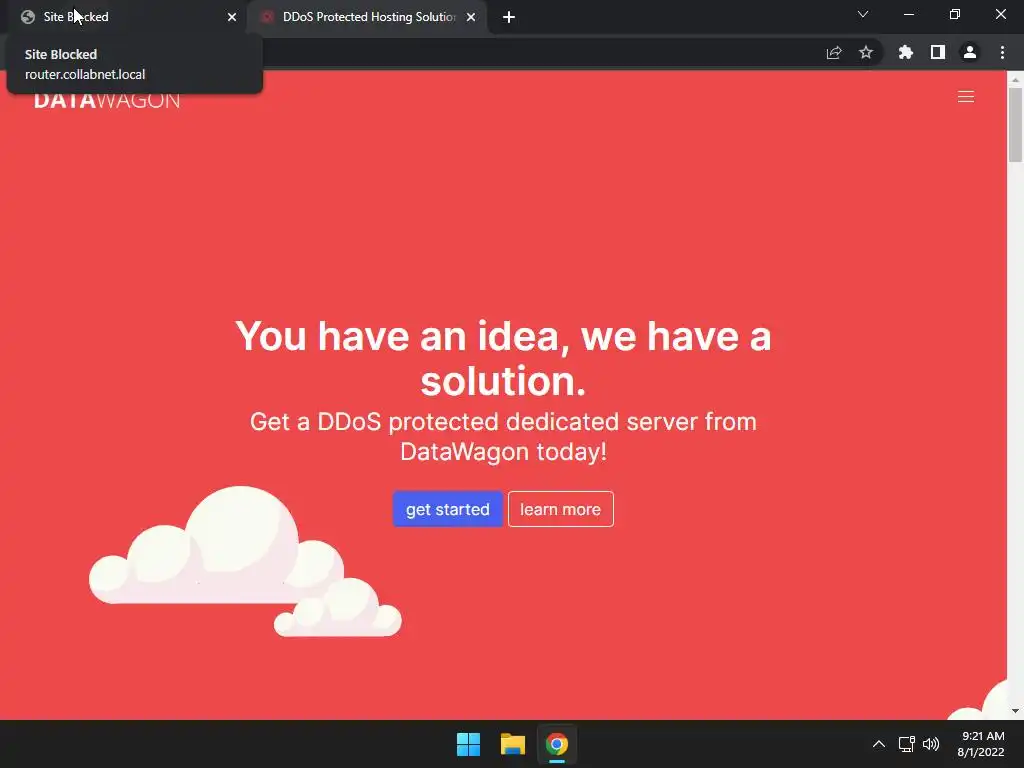Open the Chrome profile menu
1024x768 pixels.
tap(970, 52)
